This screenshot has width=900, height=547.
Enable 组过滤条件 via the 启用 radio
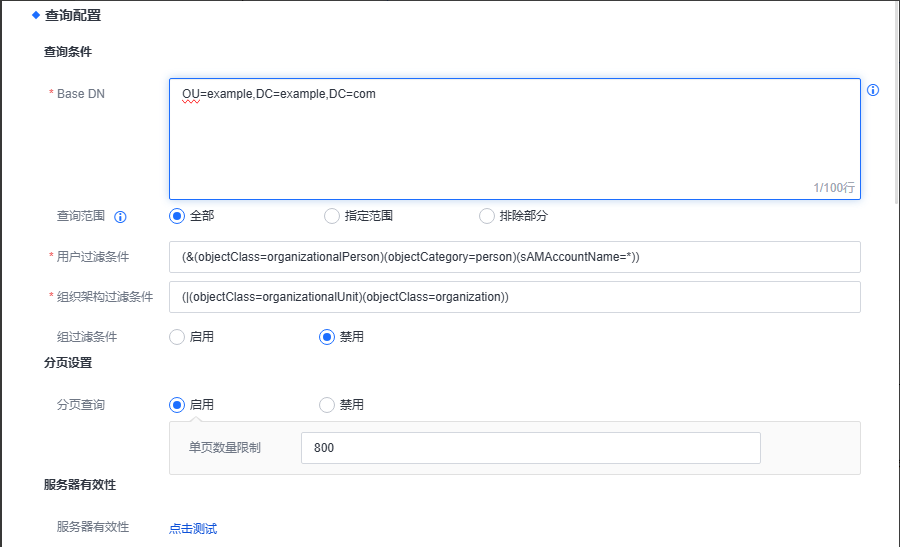click(x=178, y=337)
